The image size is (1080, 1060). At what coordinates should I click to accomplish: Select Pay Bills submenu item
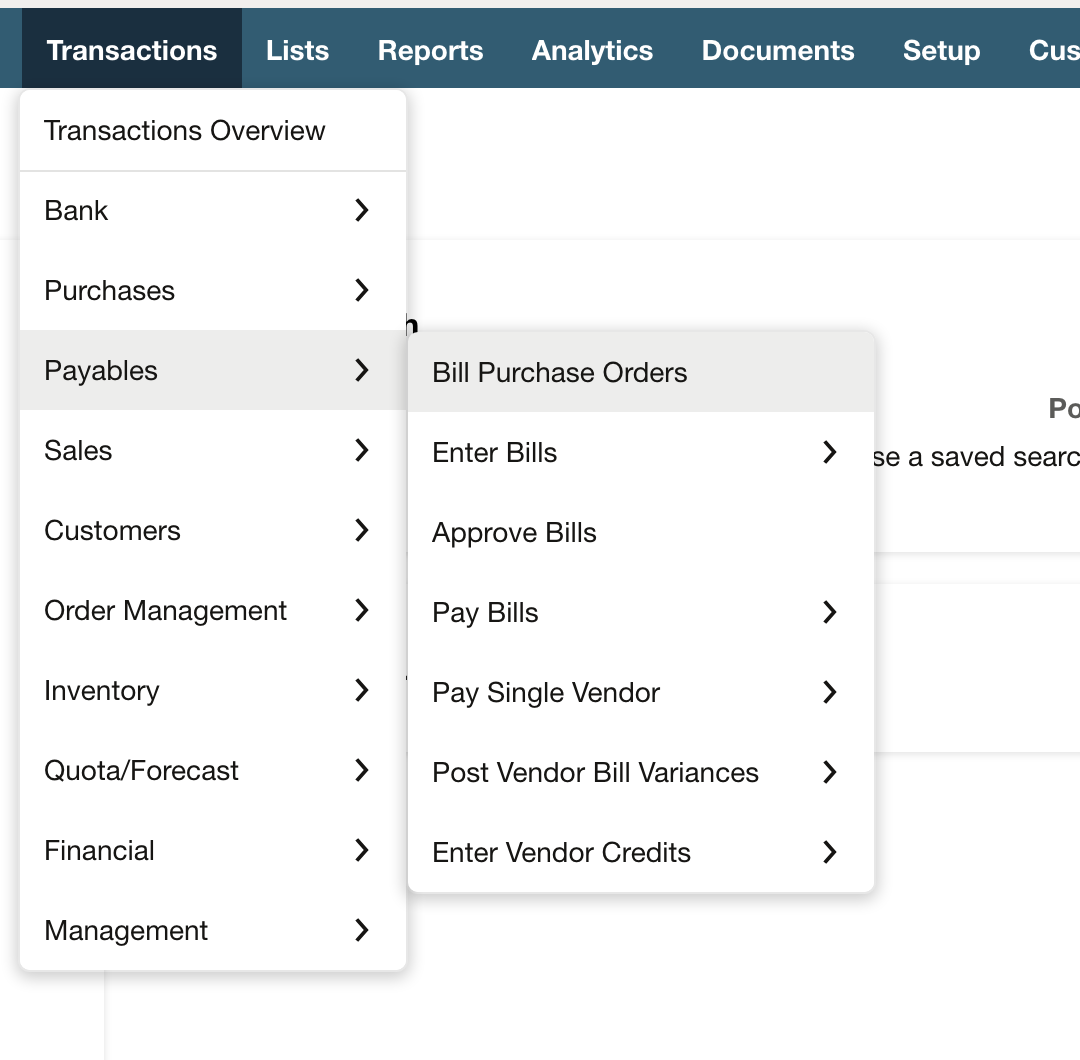(641, 612)
